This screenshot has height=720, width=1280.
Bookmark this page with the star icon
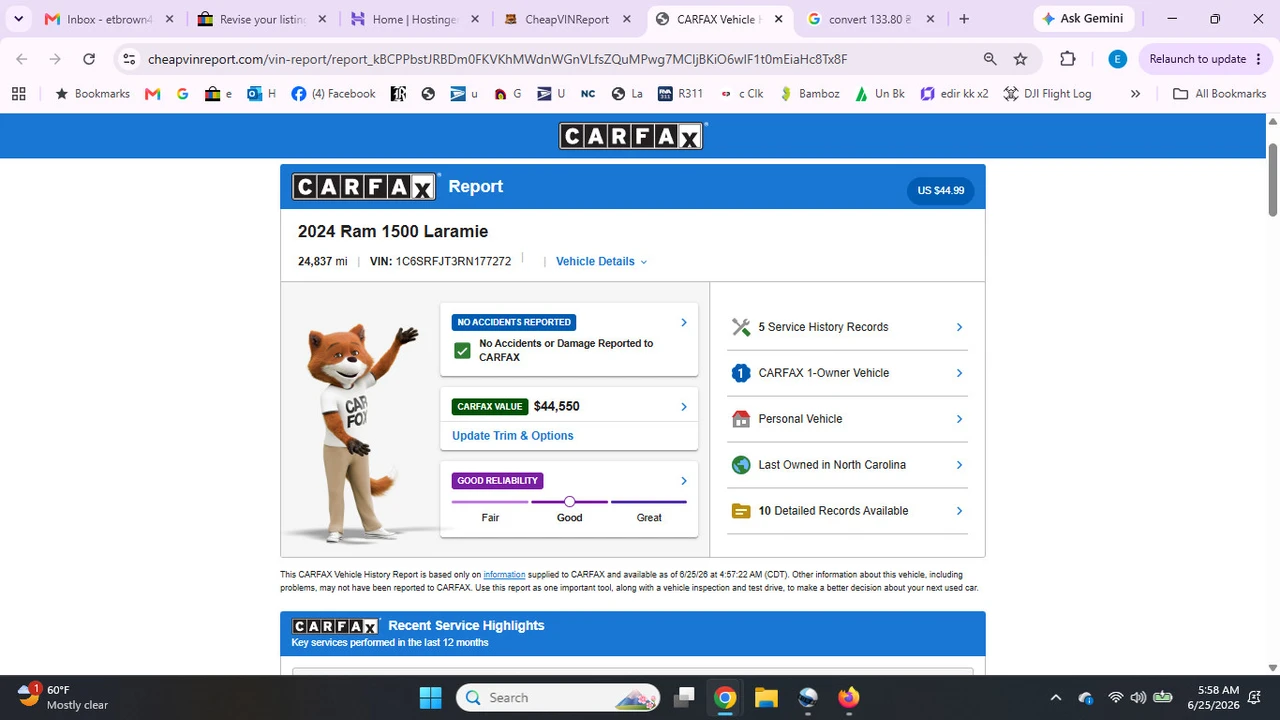click(x=1020, y=59)
